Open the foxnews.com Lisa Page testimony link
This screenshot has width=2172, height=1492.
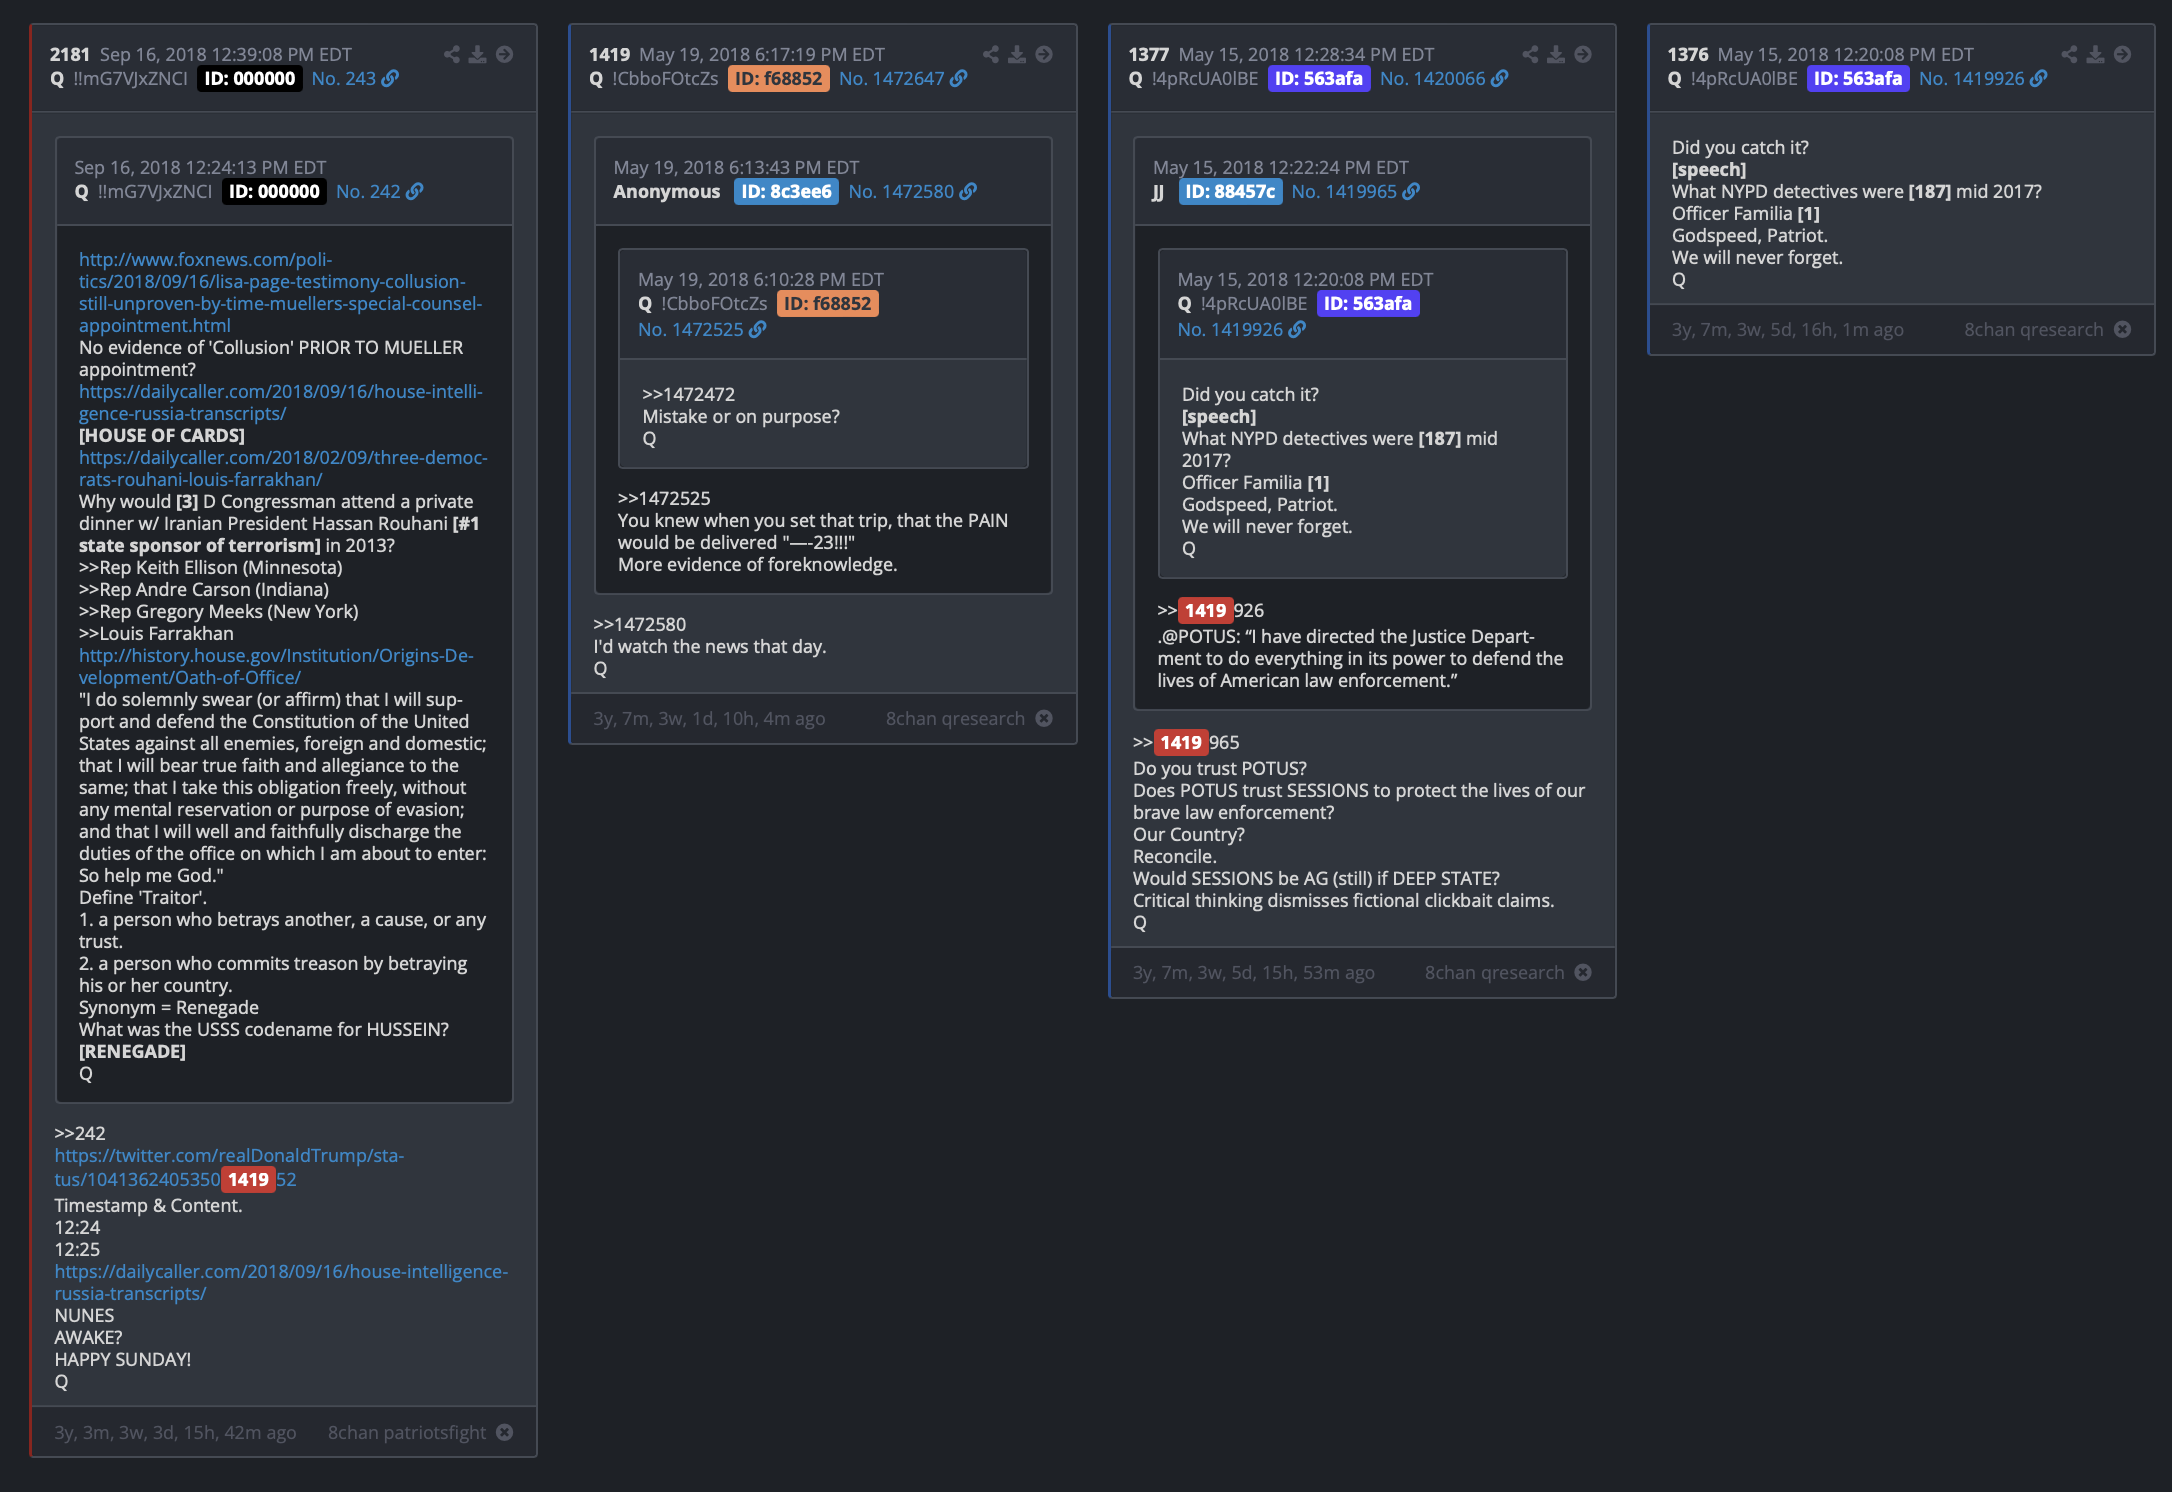pyautogui.click(x=280, y=292)
